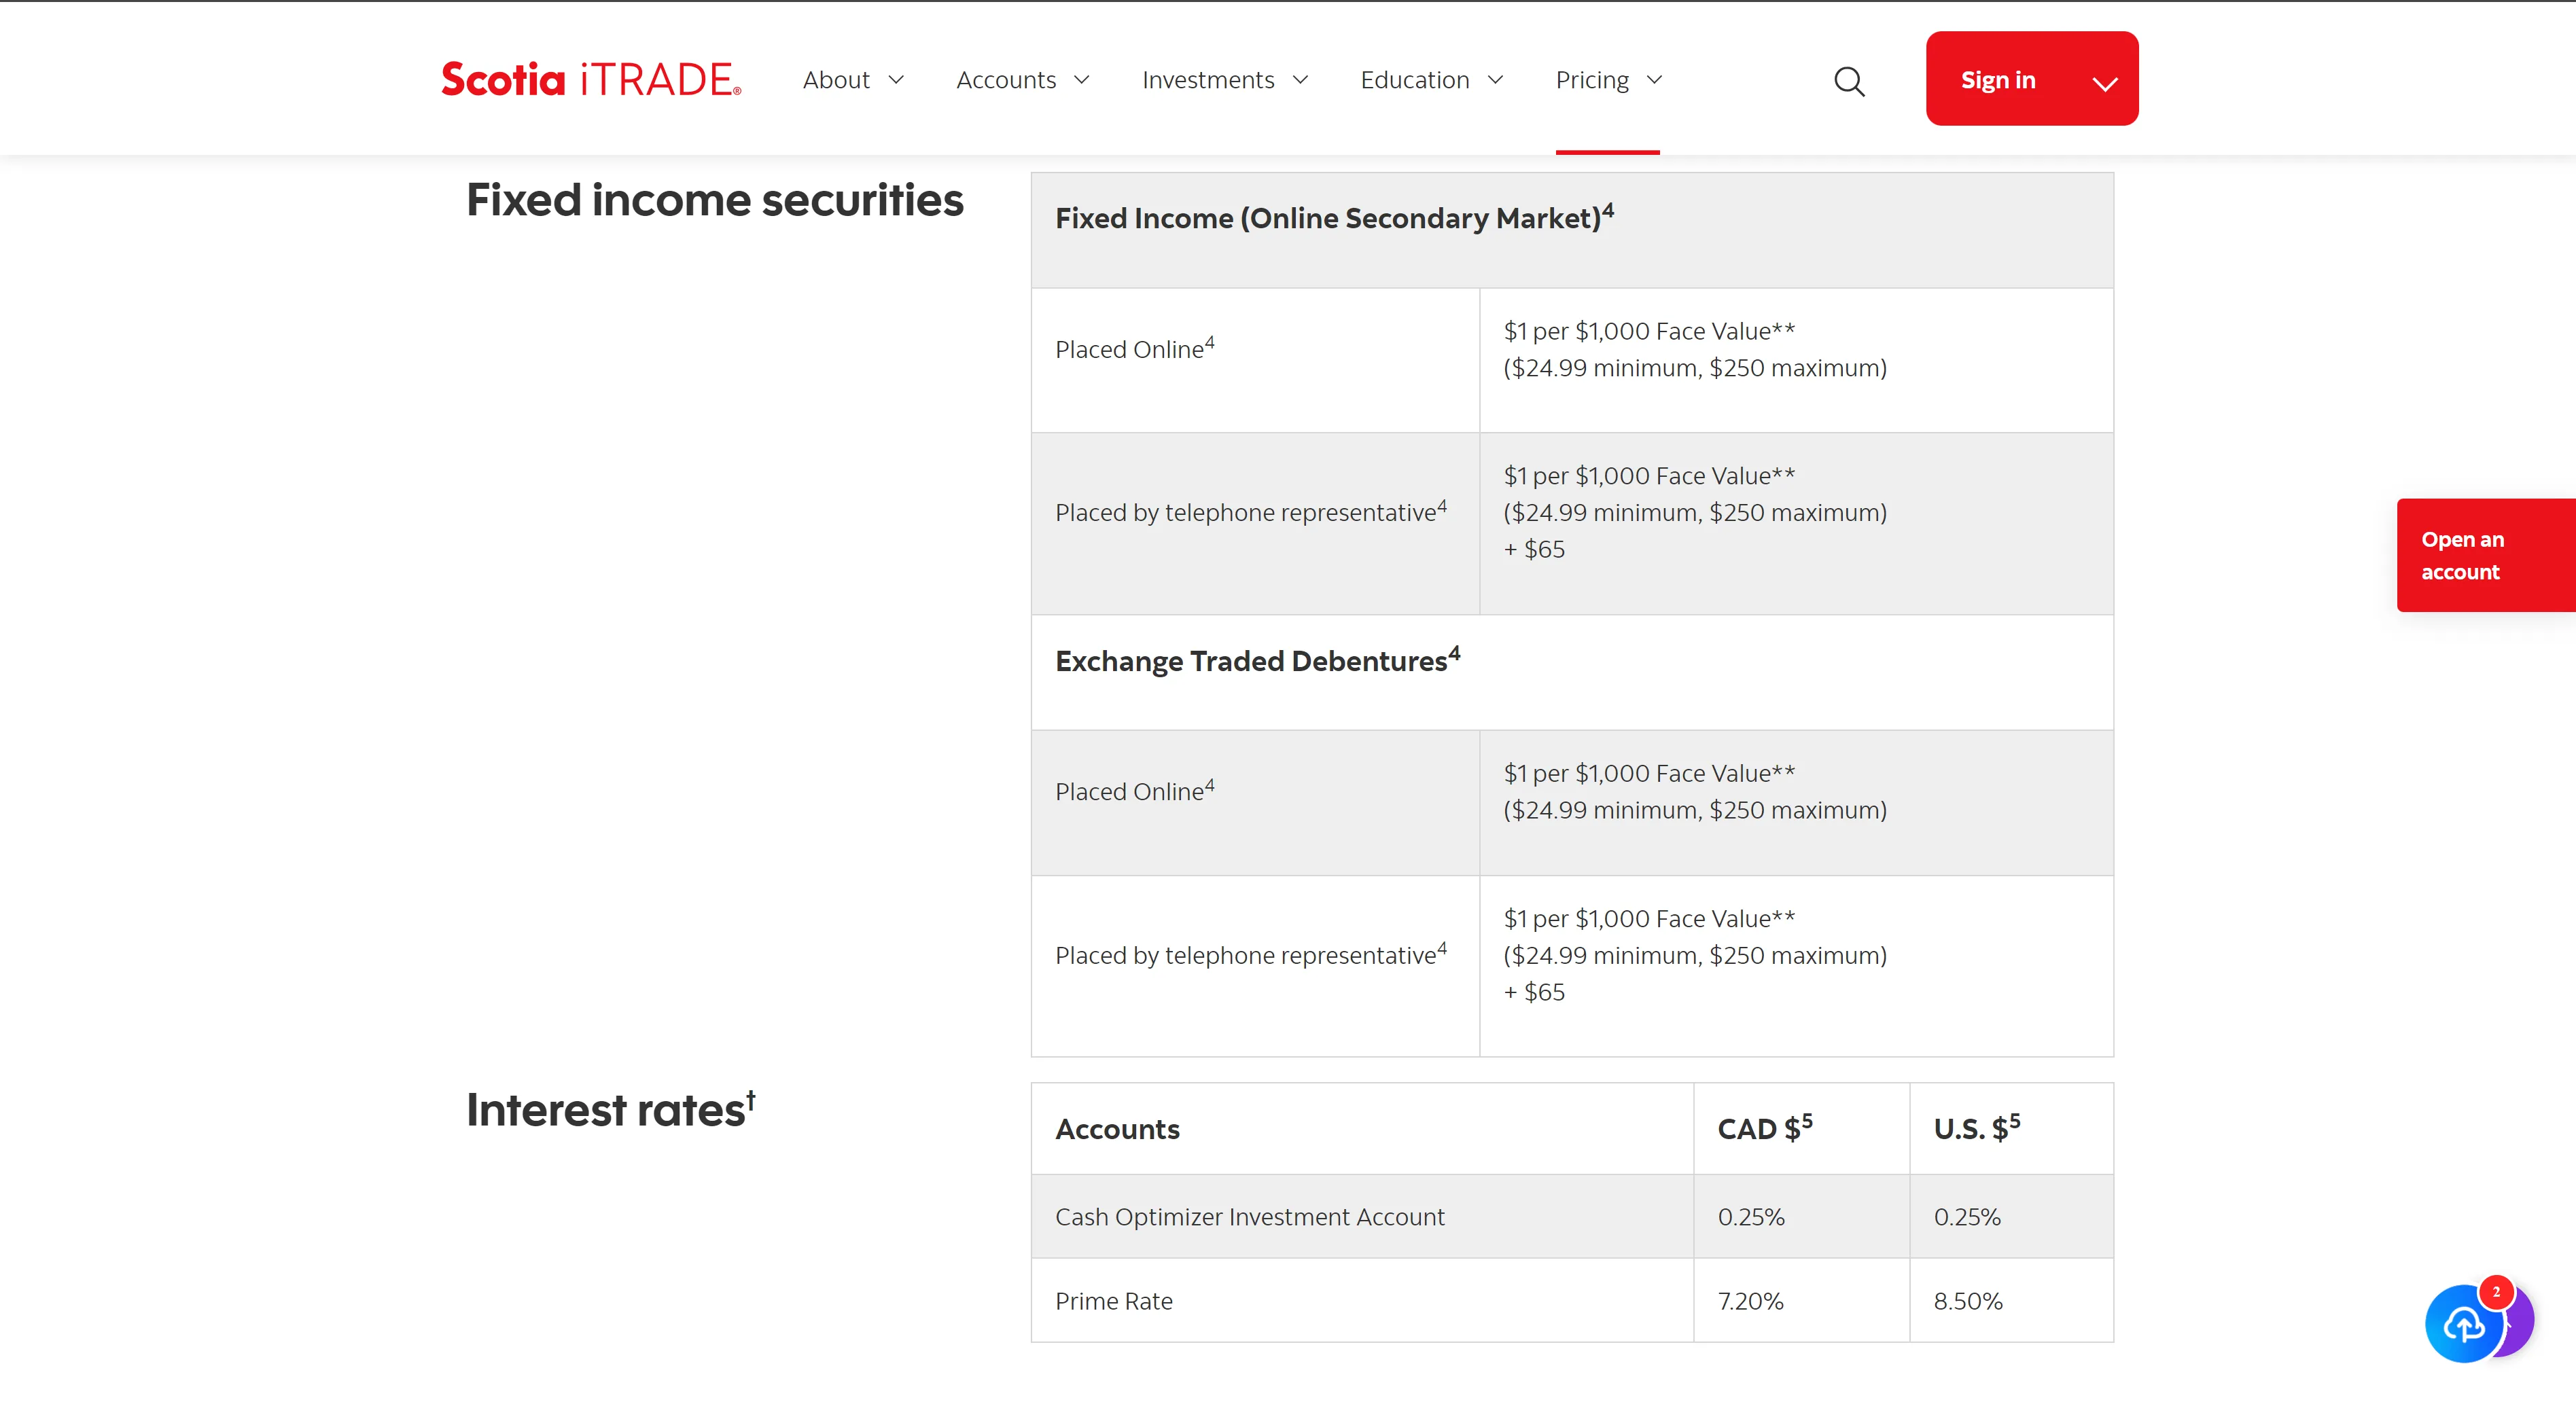
Task: Click the Sign in text
Action: click(1998, 80)
